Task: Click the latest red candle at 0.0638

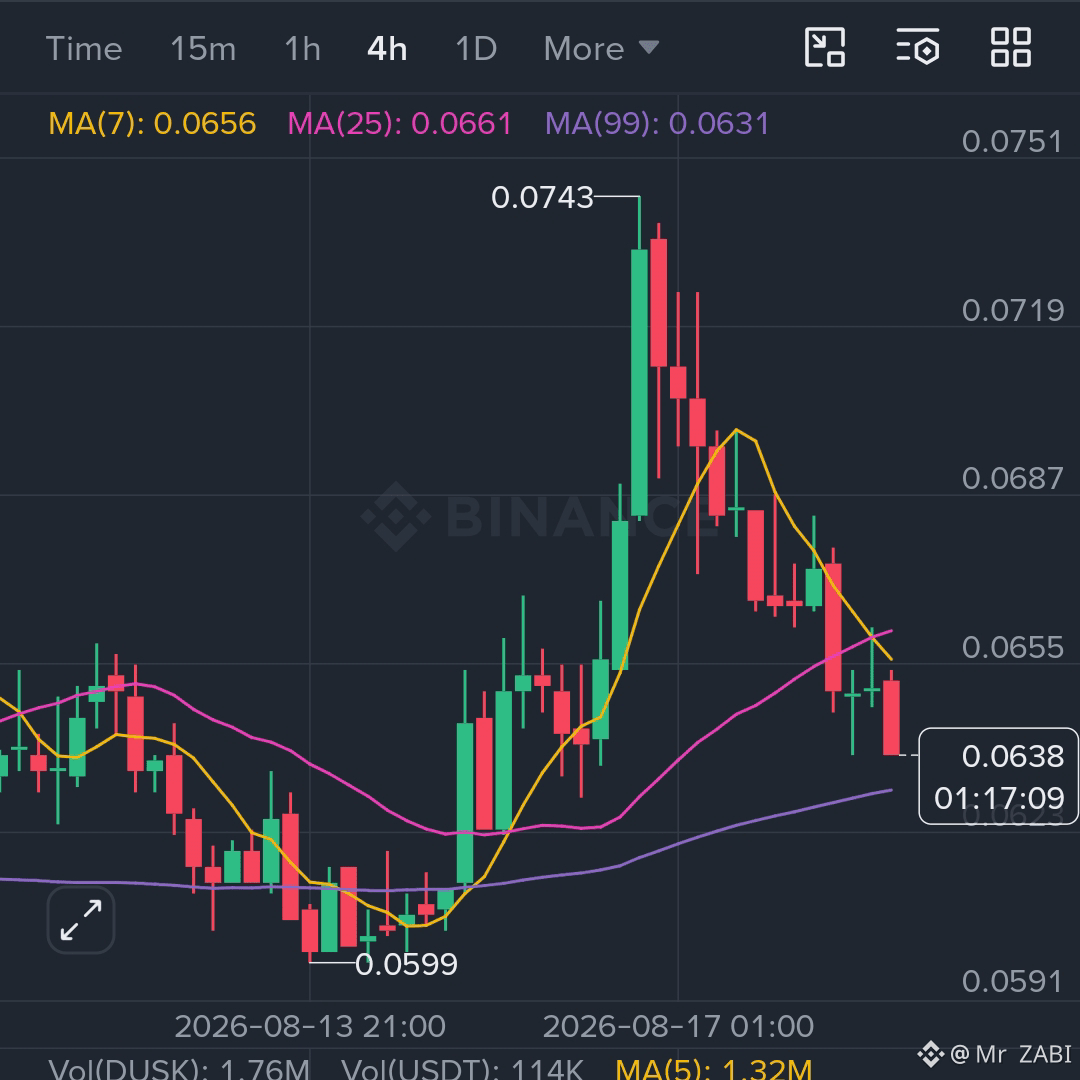Action: [x=891, y=717]
